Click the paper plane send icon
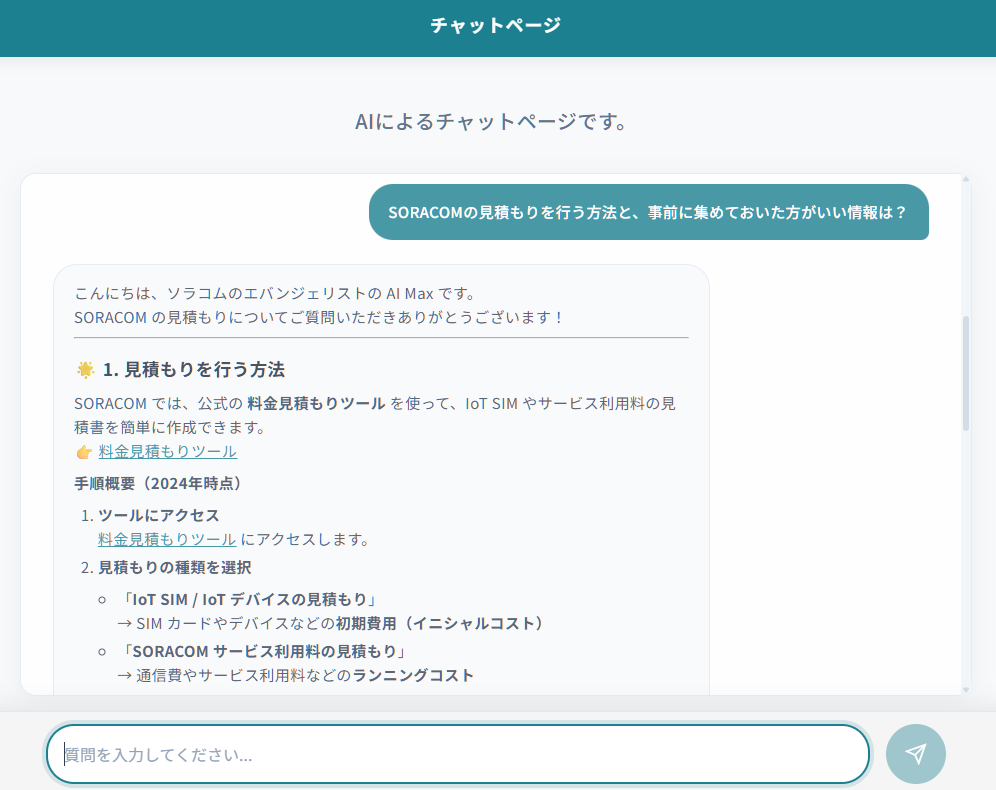The image size is (996, 790). [915, 754]
